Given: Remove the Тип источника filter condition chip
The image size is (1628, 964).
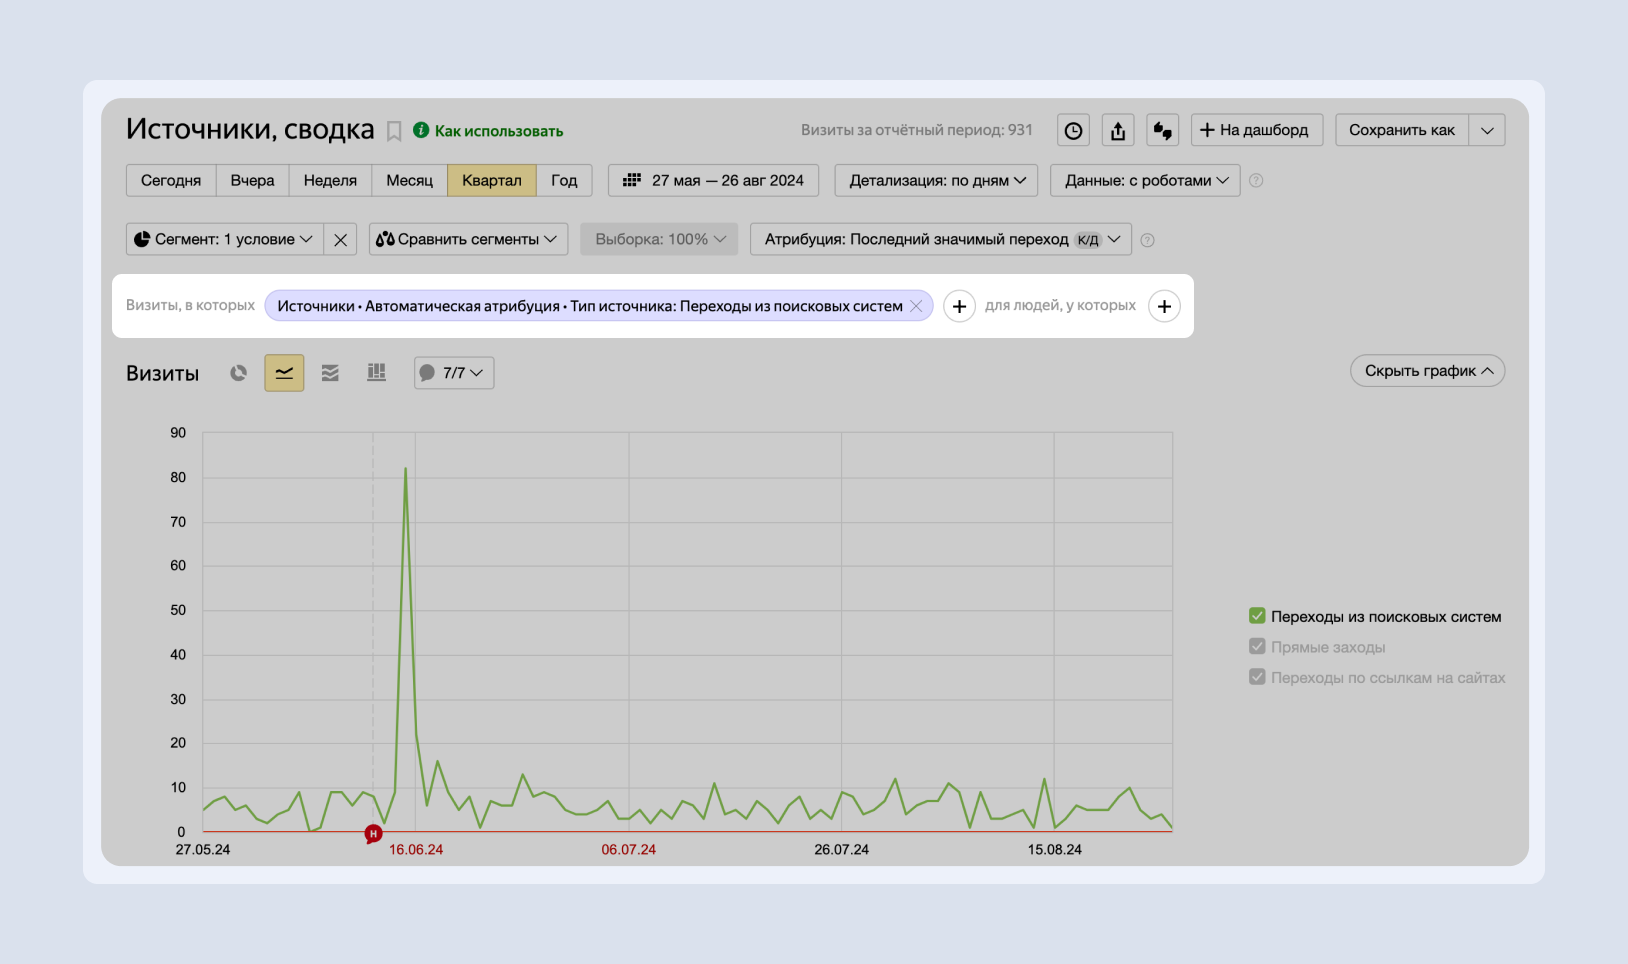Looking at the screenshot, I should pos(916,306).
